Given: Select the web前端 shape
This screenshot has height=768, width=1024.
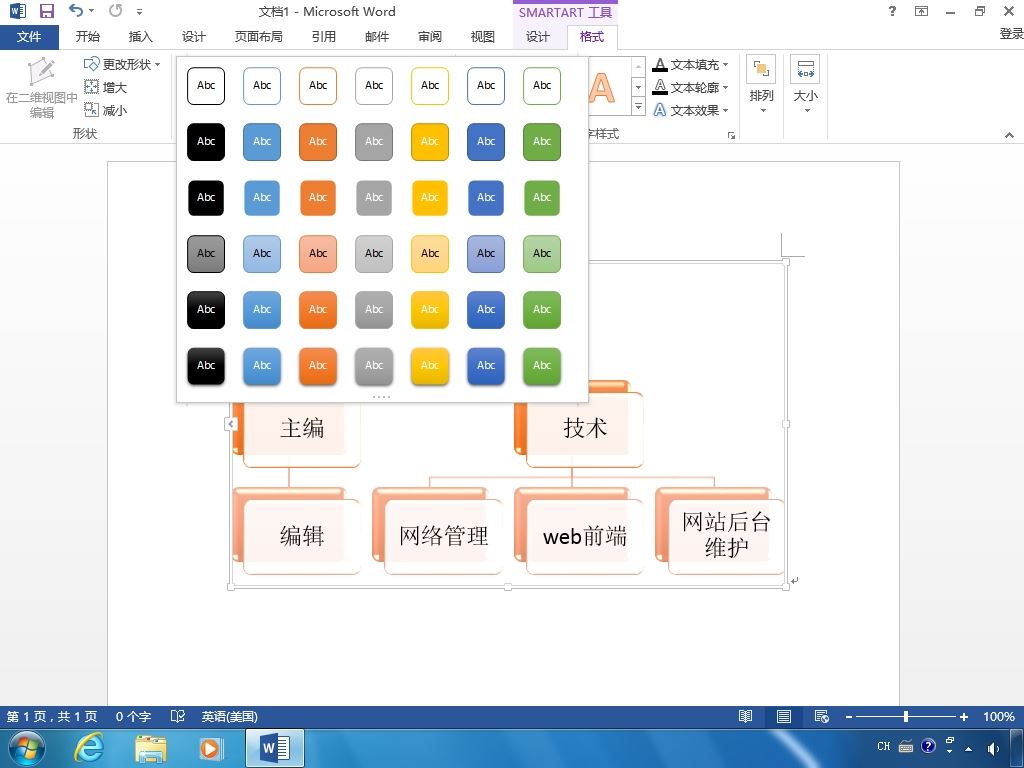Looking at the screenshot, I should [584, 537].
